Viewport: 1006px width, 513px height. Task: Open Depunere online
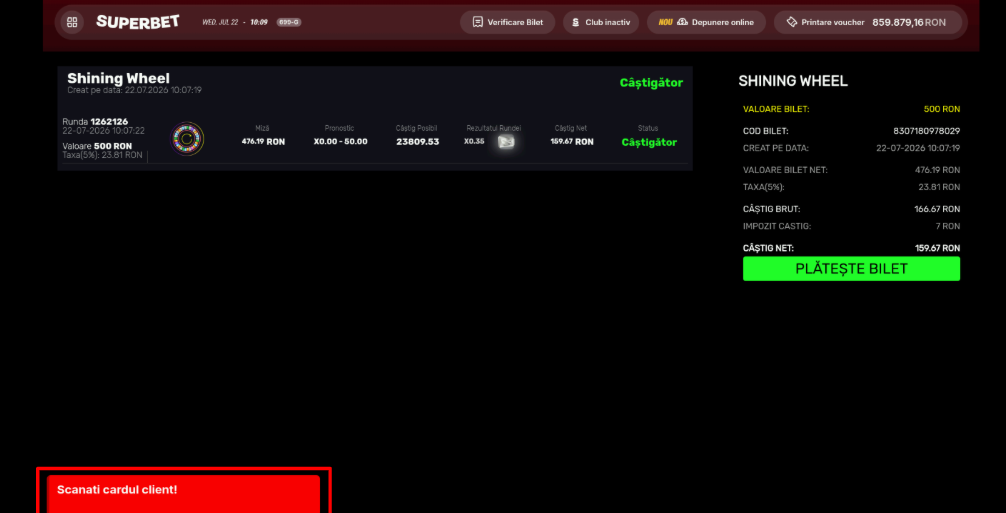tap(706, 22)
